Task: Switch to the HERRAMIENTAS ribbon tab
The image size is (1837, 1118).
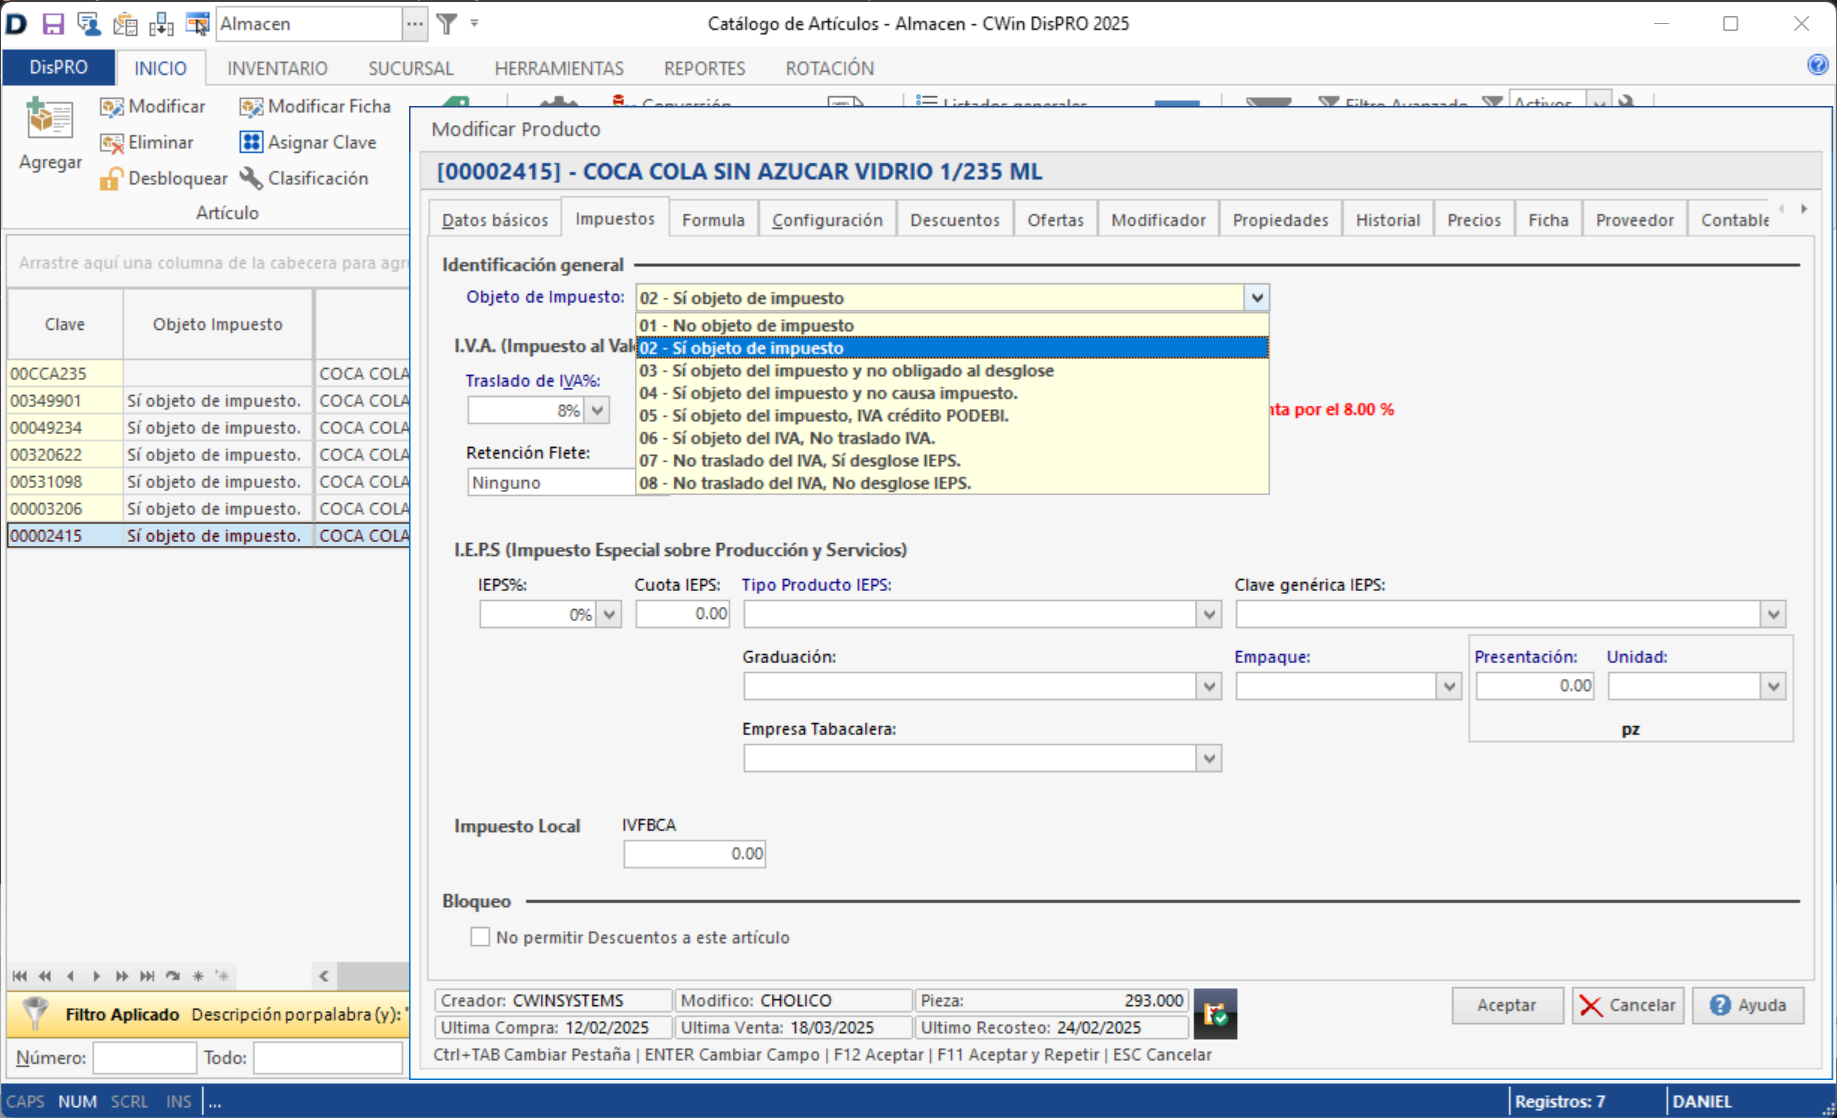Action: pos(559,68)
